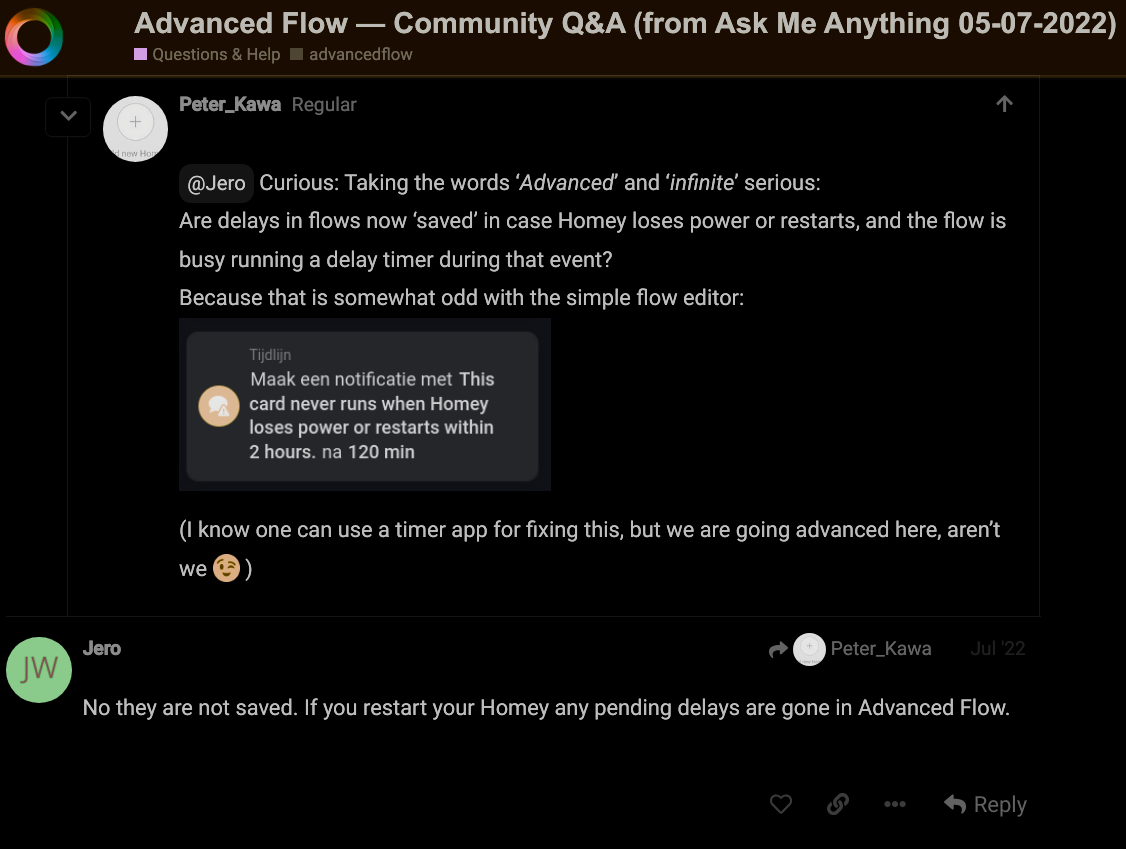Viewport: 1126px width, 849px height.
Task: Open the Peter_Kawa username in the quote header
Action: pyautogui.click(x=230, y=104)
